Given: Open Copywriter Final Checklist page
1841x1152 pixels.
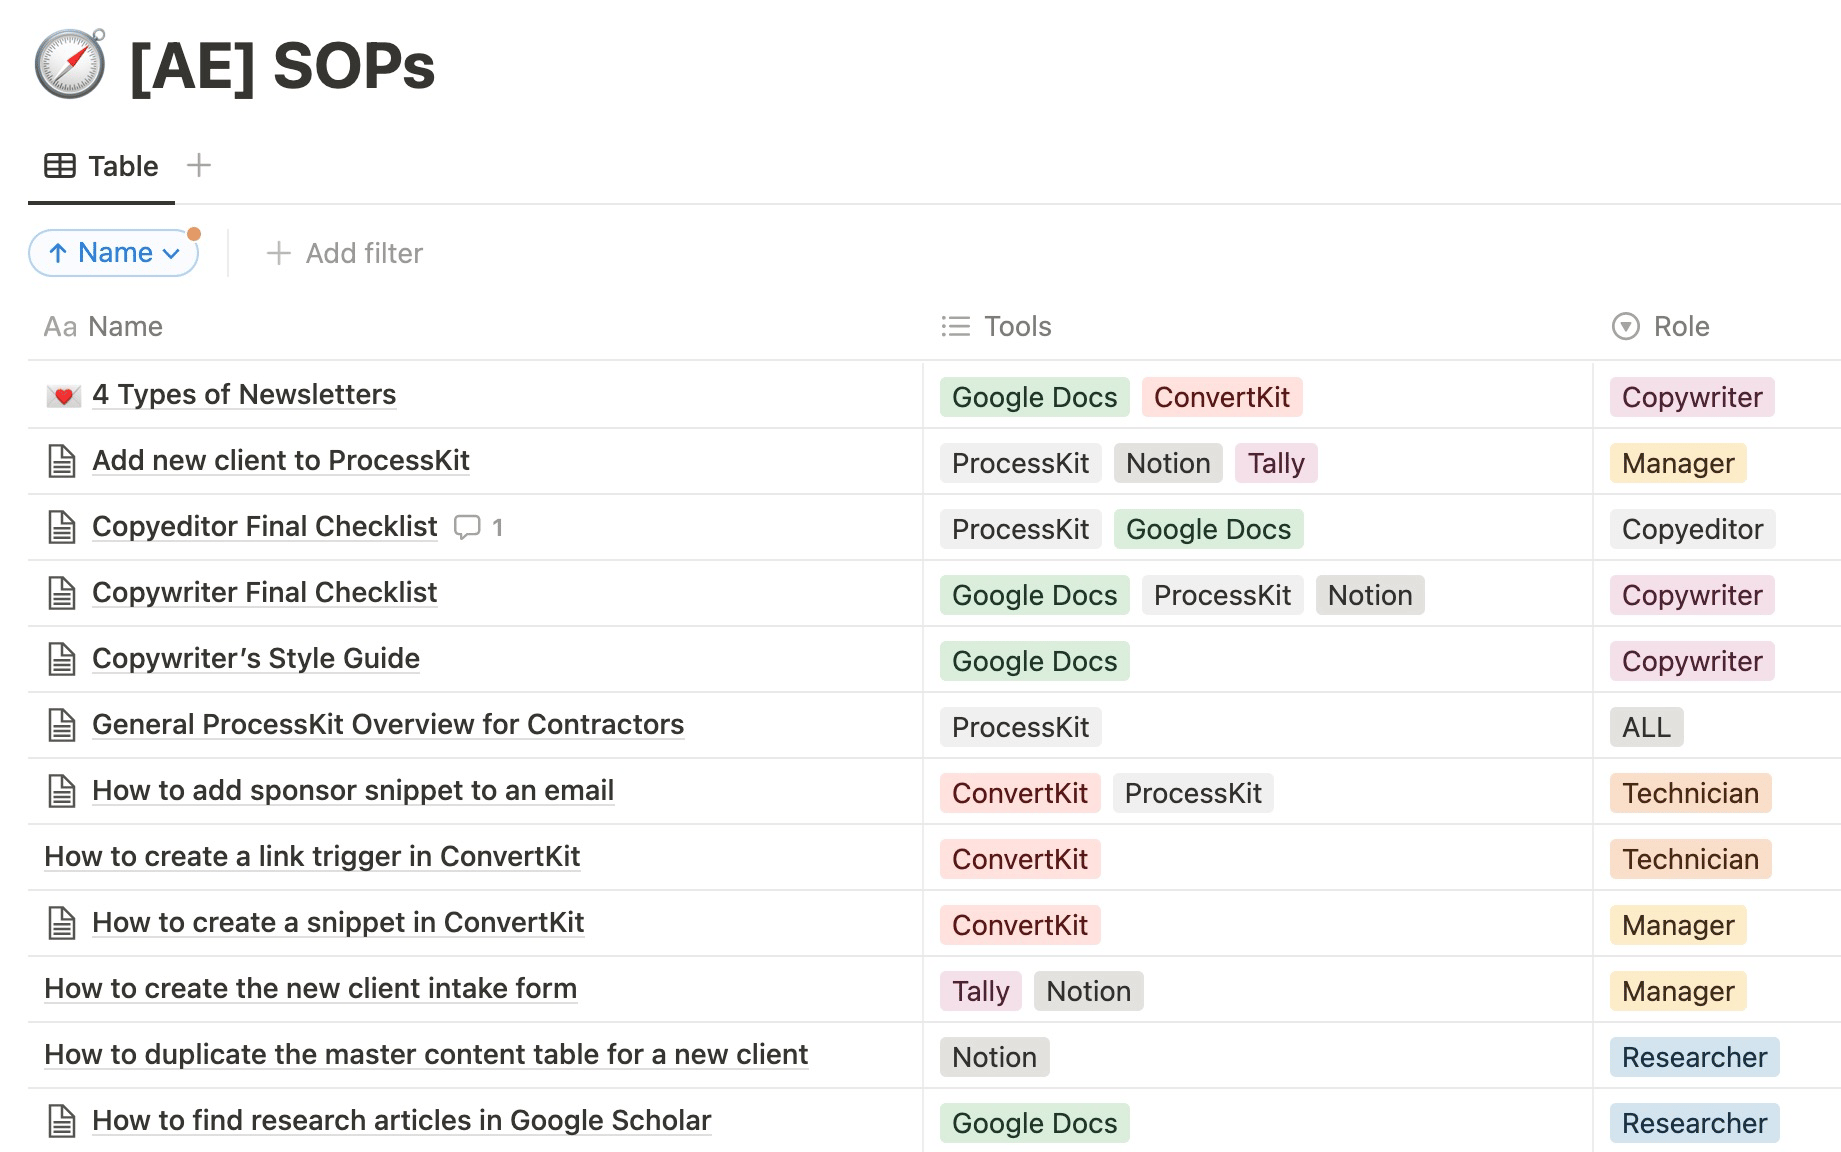Looking at the screenshot, I should 265,593.
